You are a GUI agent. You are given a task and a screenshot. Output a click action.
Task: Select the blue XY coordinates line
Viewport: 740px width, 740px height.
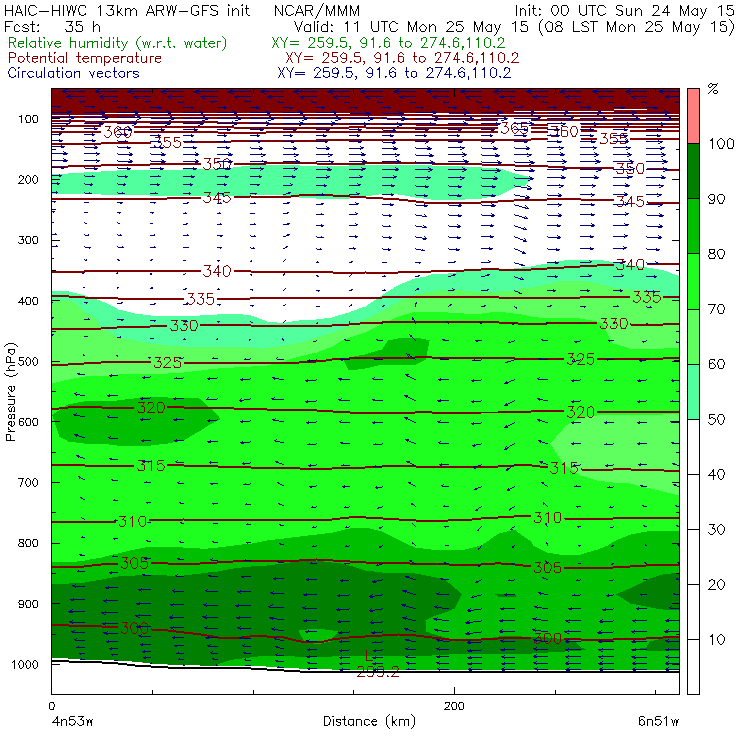394,73
